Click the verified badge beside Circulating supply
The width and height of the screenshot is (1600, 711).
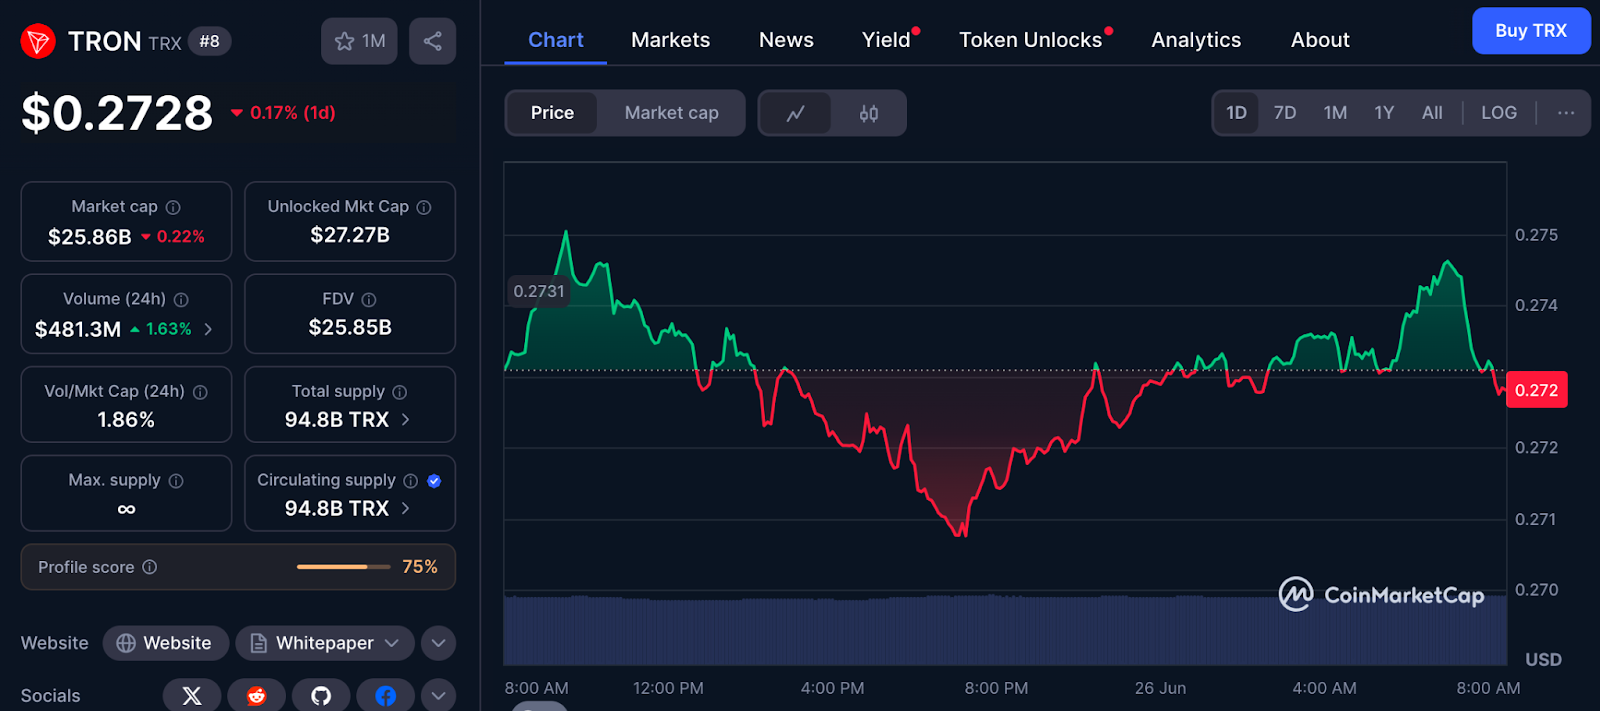(434, 481)
